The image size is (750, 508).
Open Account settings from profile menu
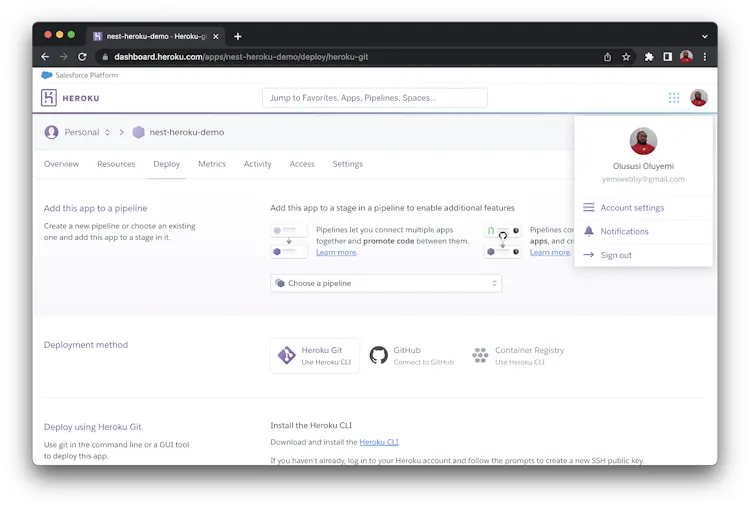pyautogui.click(x=643, y=208)
